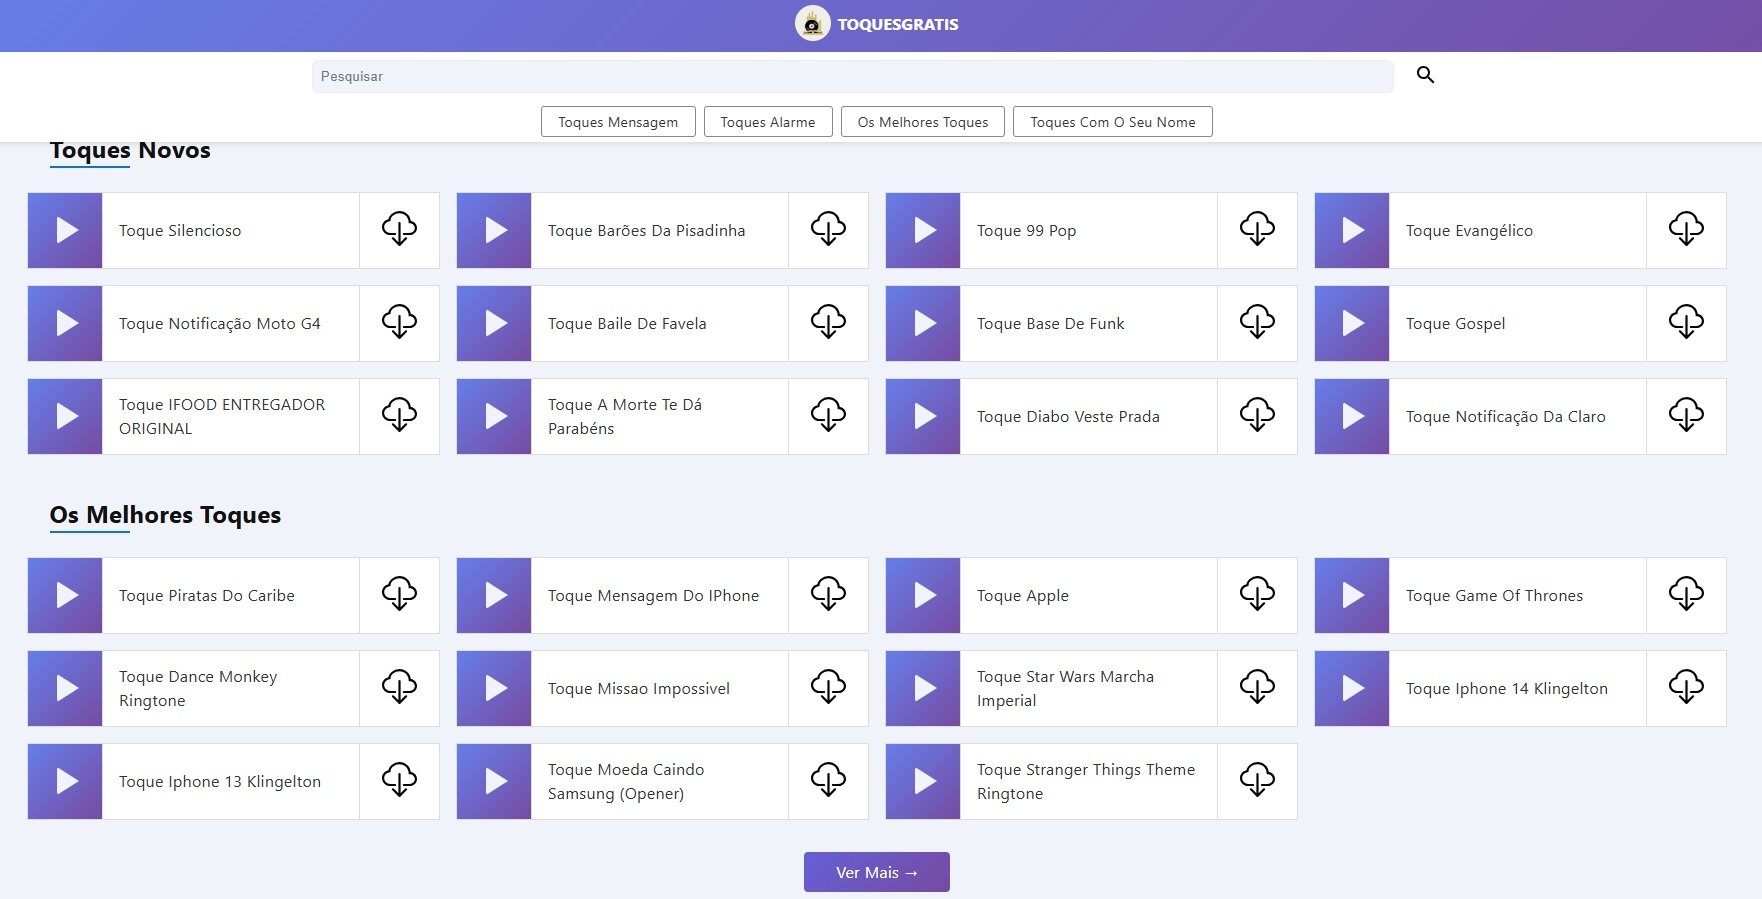
Task: Play Toque Baile De Favela
Action: click(494, 323)
